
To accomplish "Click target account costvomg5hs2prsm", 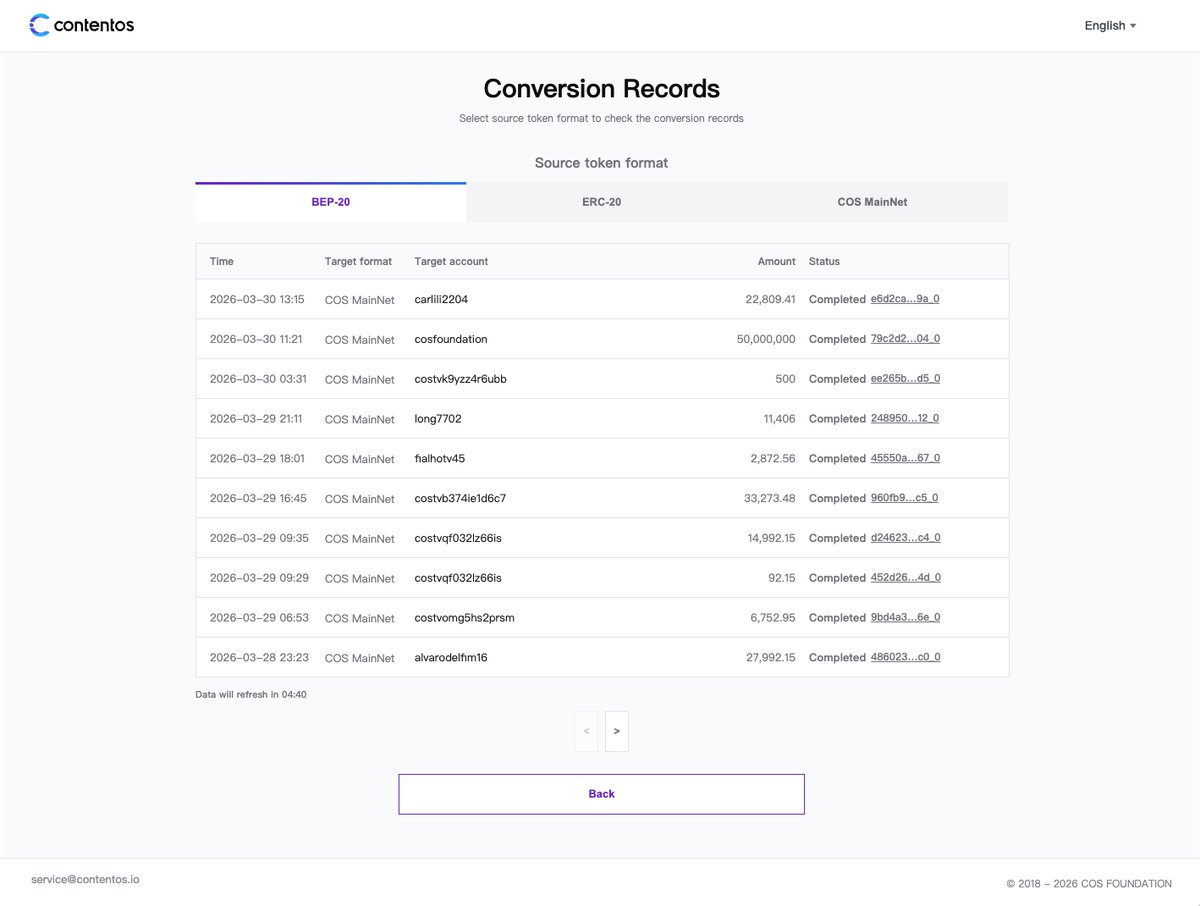I will pyautogui.click(x=464, y=618).
